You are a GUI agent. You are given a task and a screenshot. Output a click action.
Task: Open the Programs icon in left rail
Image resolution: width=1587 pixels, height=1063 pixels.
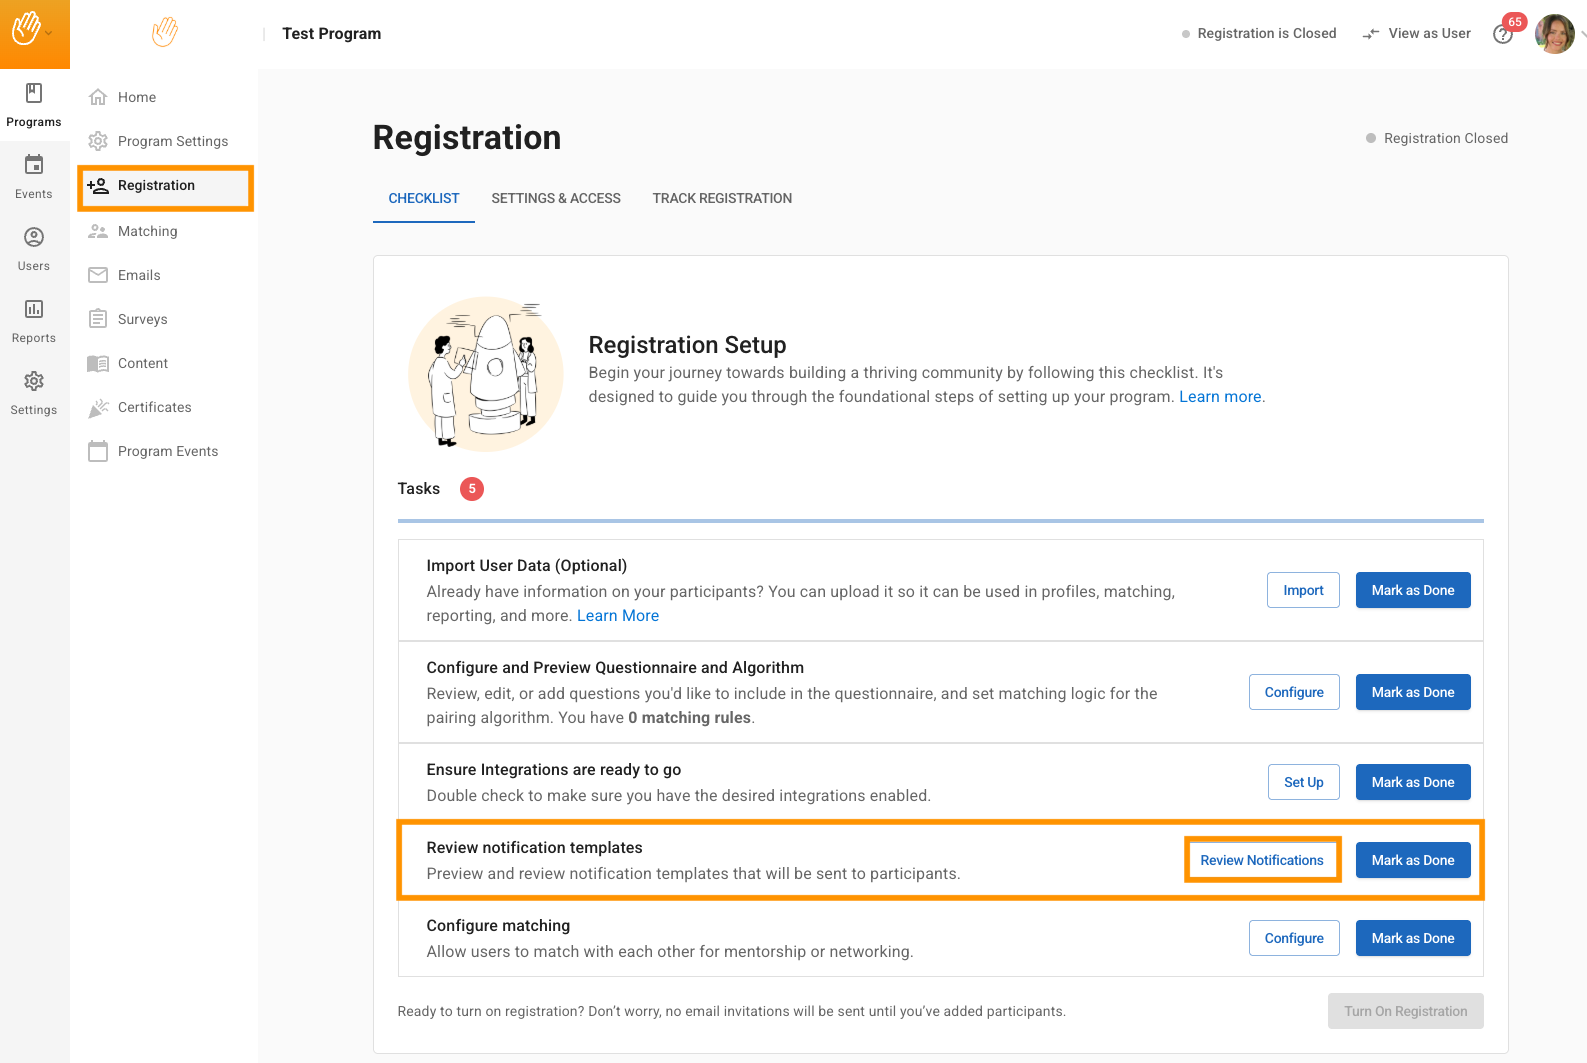coord(34,94)
